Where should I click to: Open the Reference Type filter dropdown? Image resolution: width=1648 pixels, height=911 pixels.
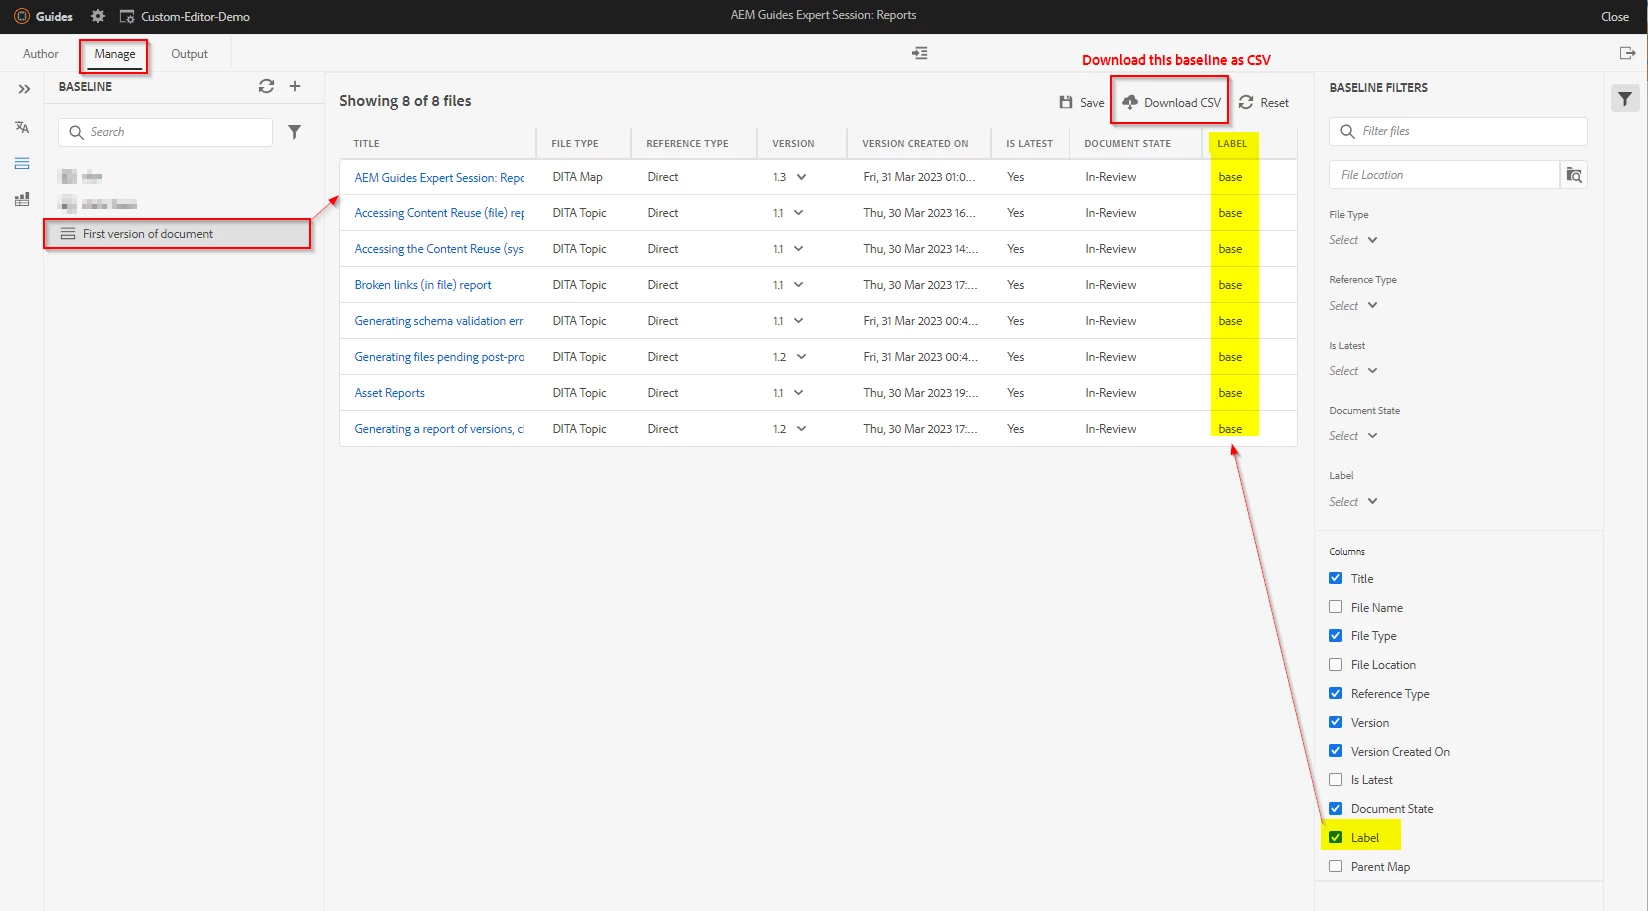click(x=1353, y=306)
